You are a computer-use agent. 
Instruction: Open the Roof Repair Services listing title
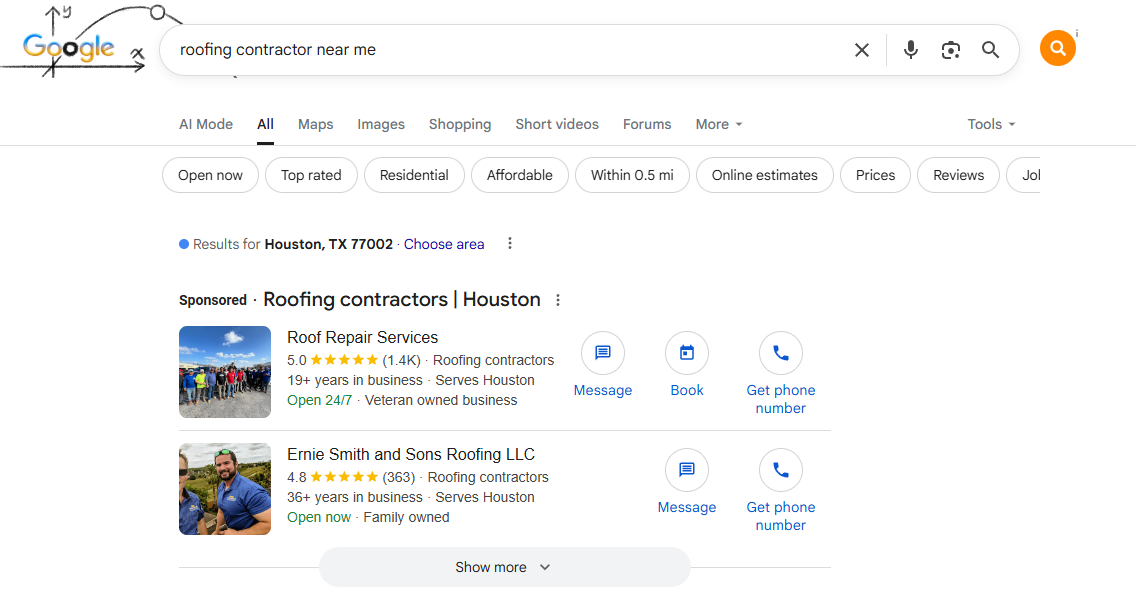[362, 337]
